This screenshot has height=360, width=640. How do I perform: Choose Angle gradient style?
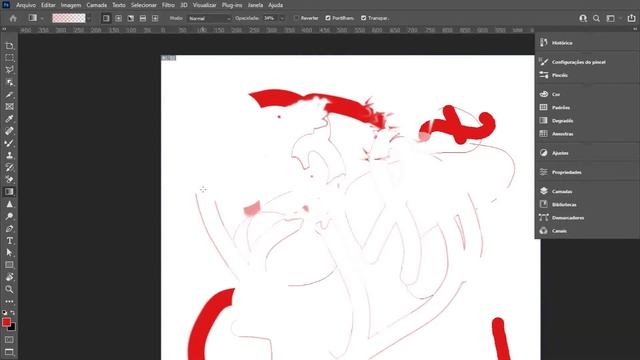(x=131, y=18)
